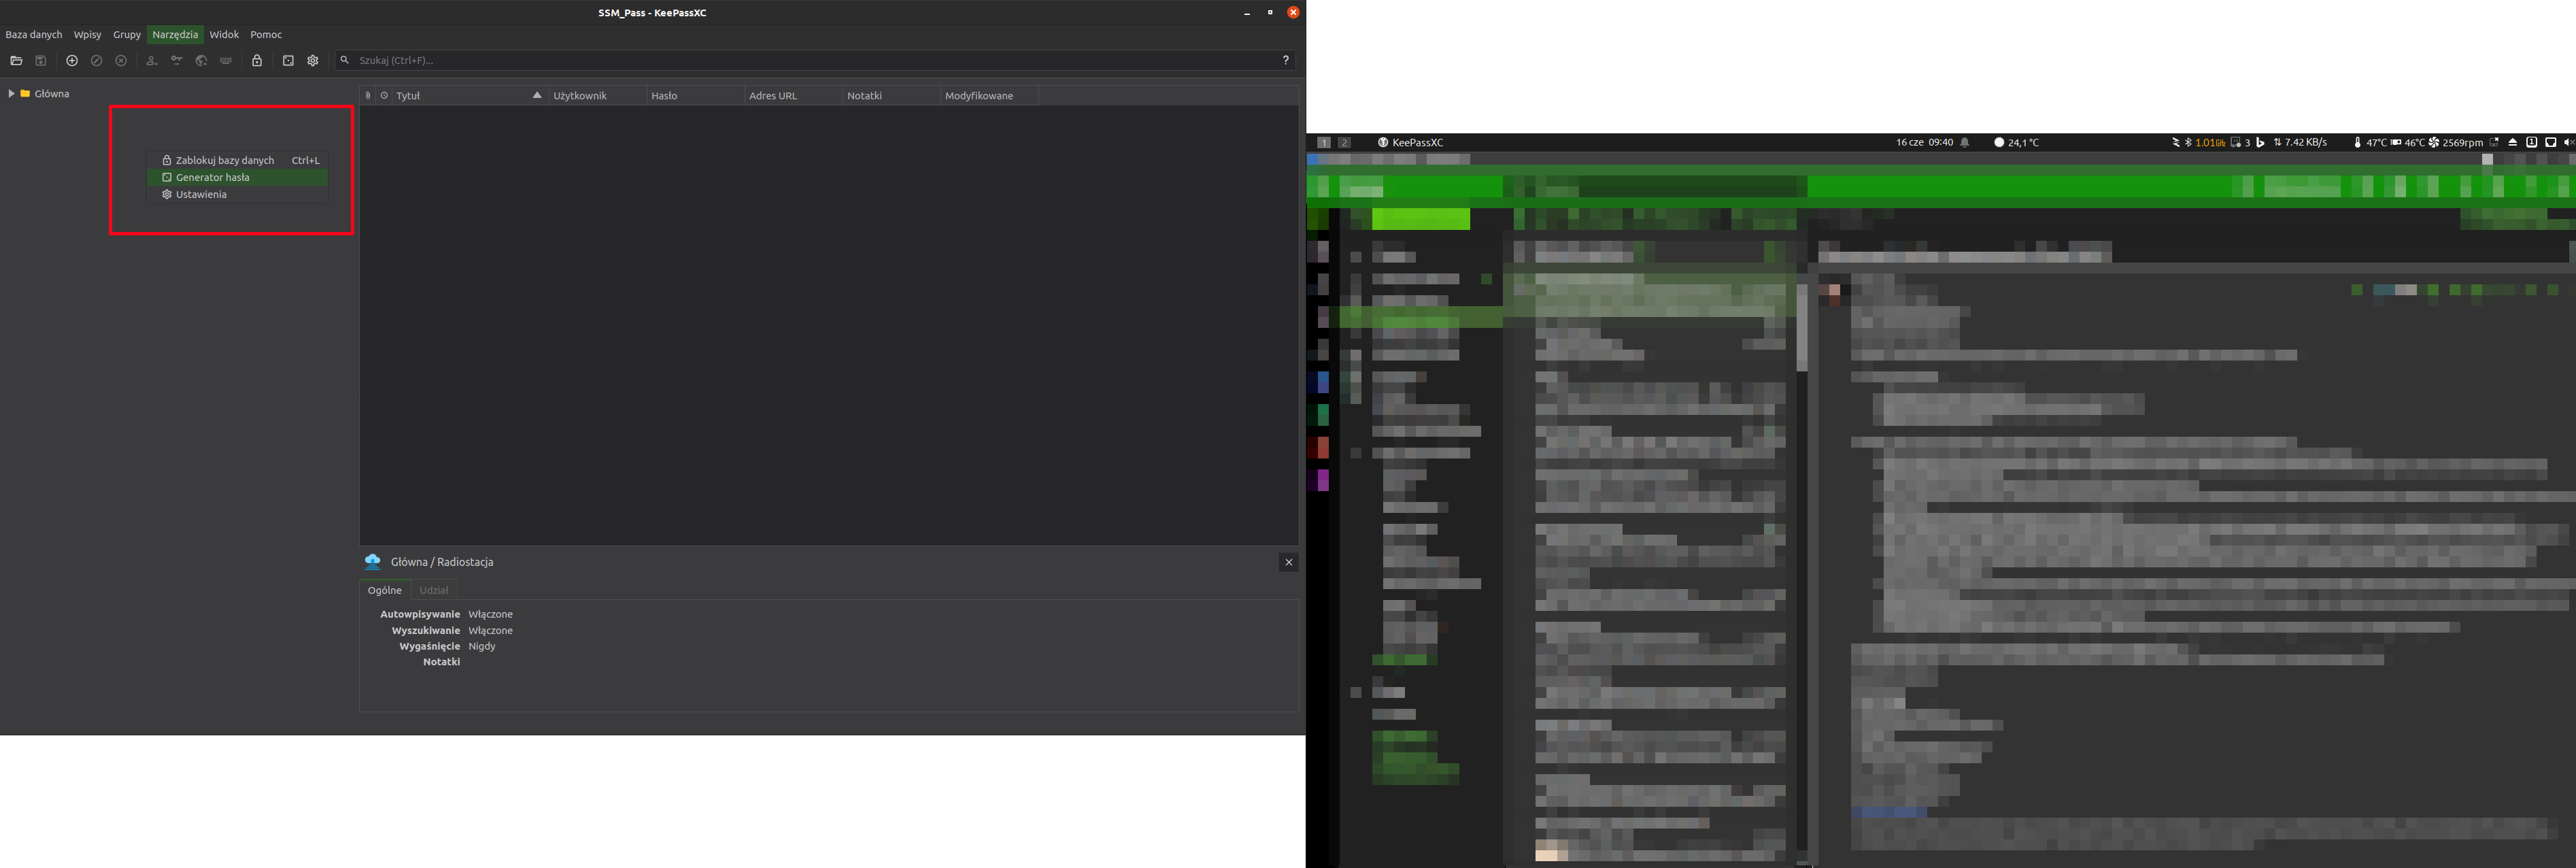2576x868 pixels.
Task: Switch to the Udział tab
Action: point(434,591)
